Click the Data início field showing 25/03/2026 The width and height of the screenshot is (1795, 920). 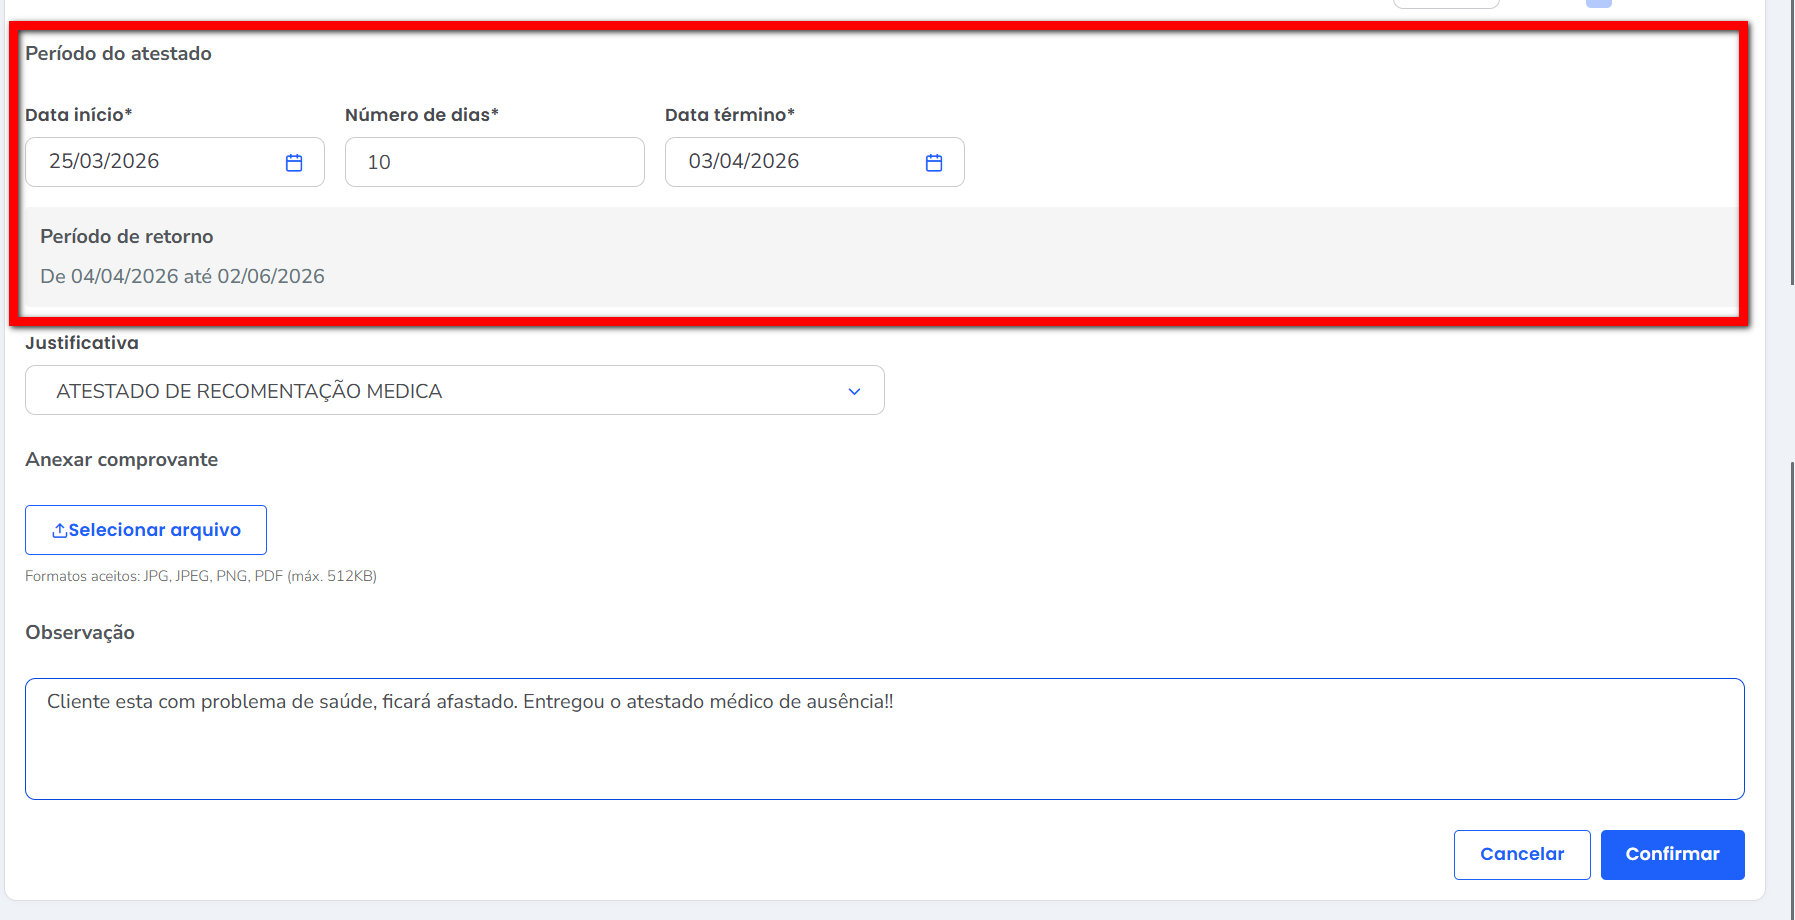coord(150,162)
